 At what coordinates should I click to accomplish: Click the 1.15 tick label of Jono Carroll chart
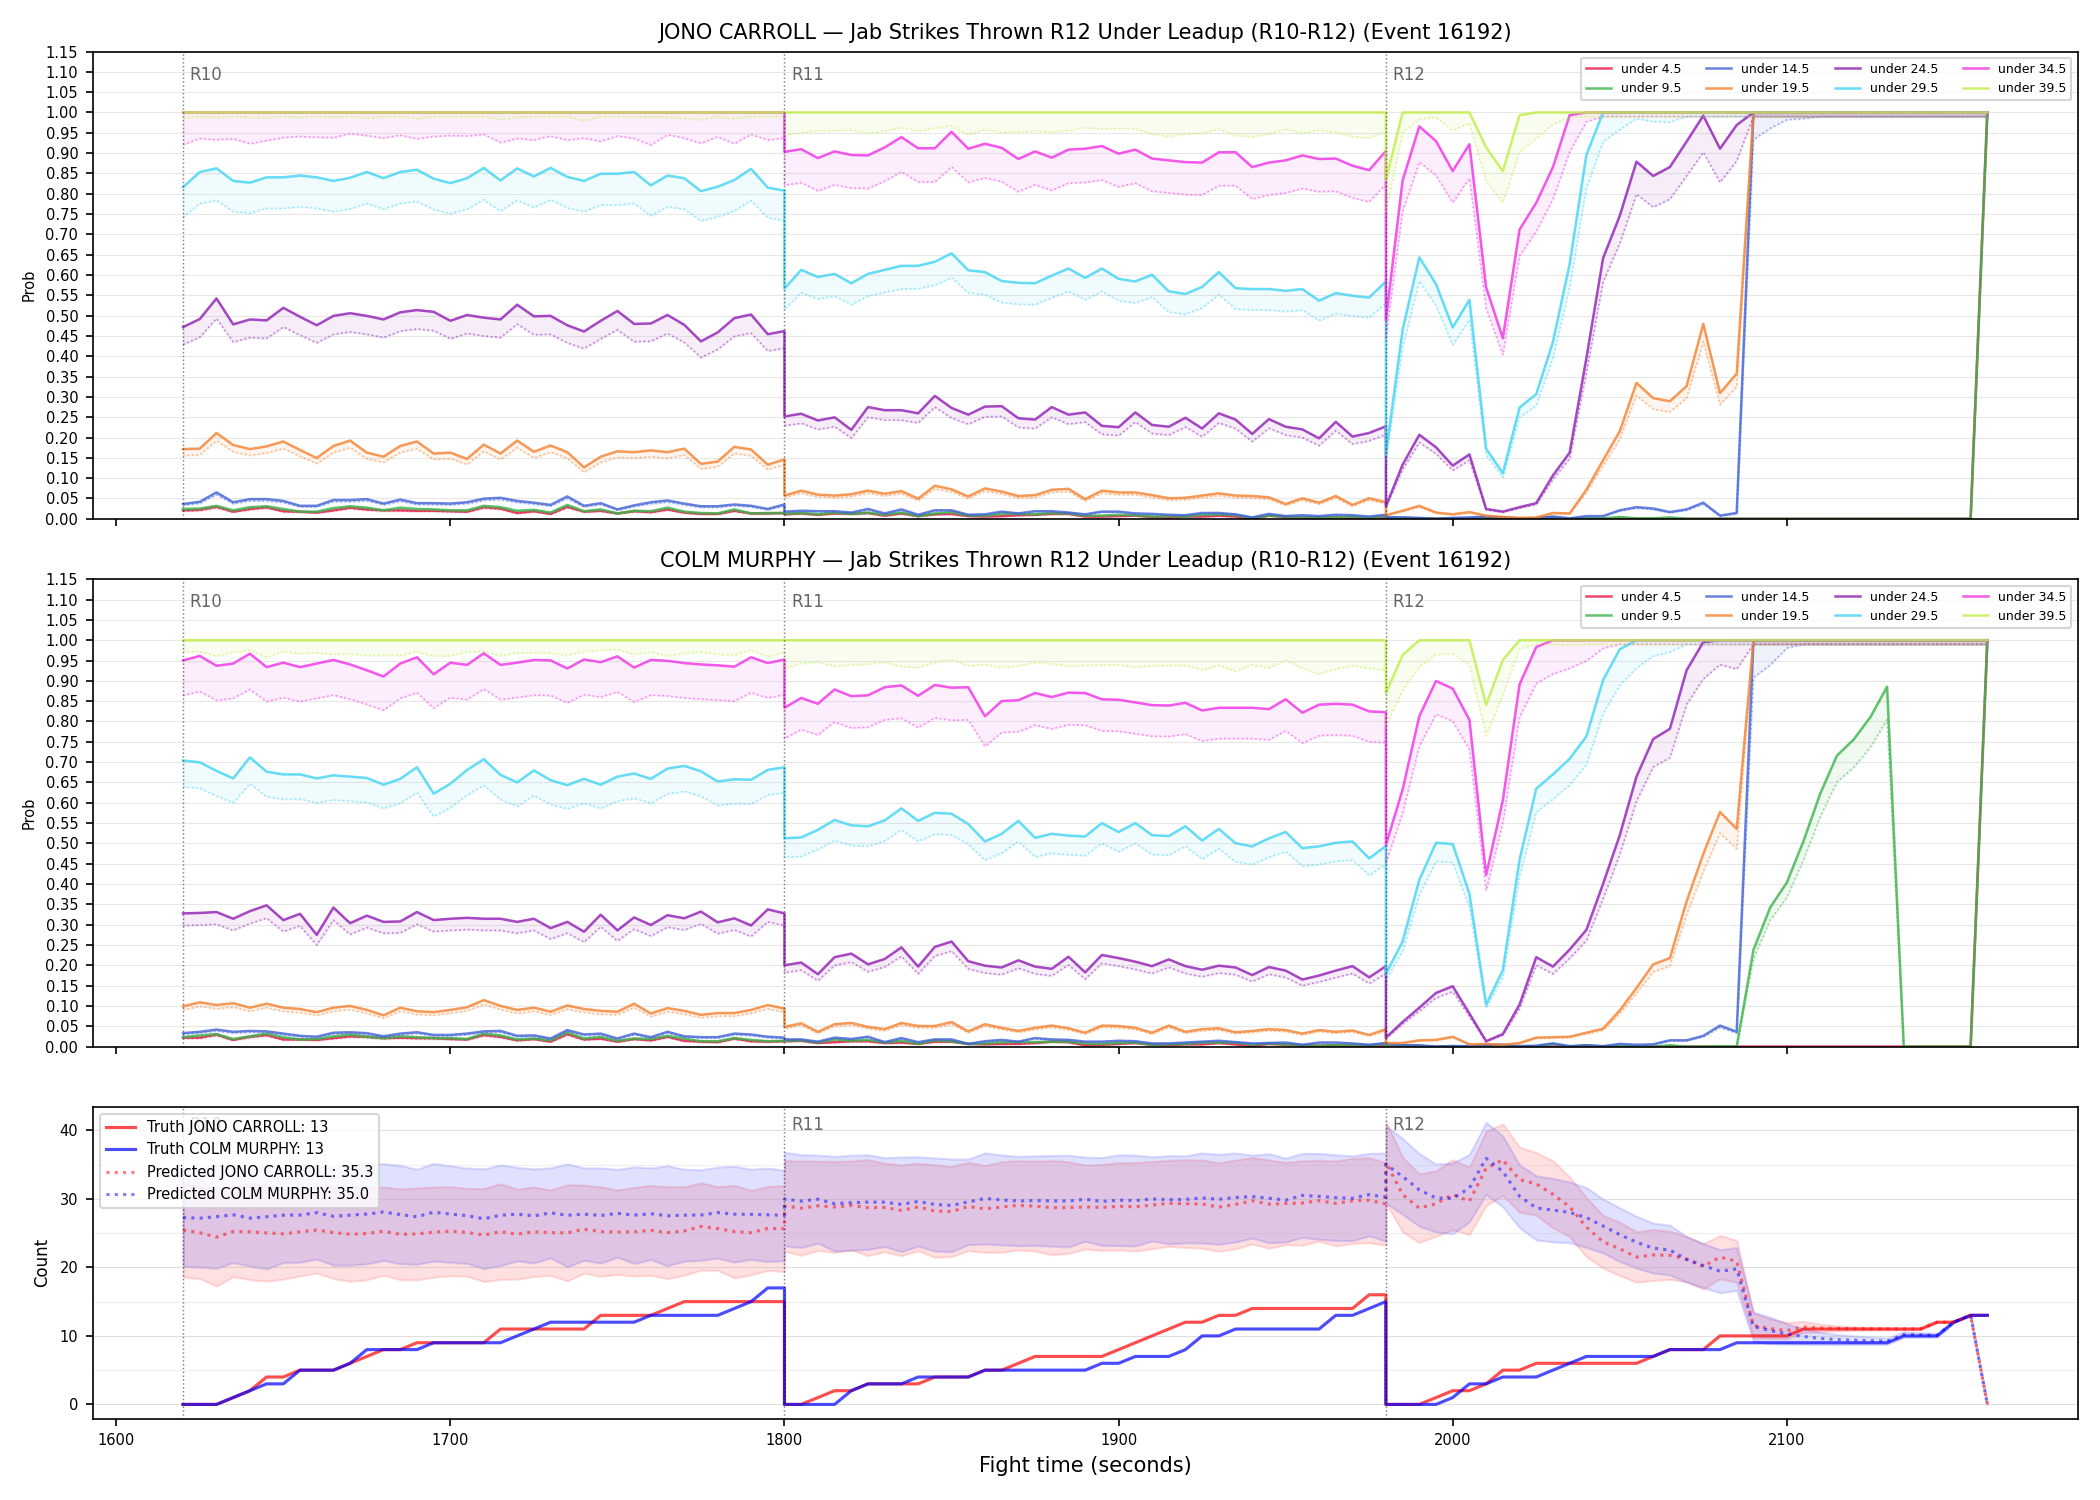61,52
